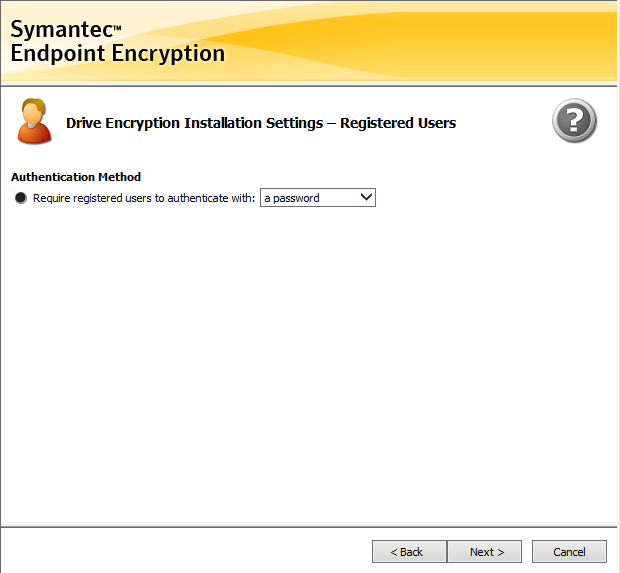Click the 'Authentication Method' section heading
620x573 pixels.
point(76,177)
